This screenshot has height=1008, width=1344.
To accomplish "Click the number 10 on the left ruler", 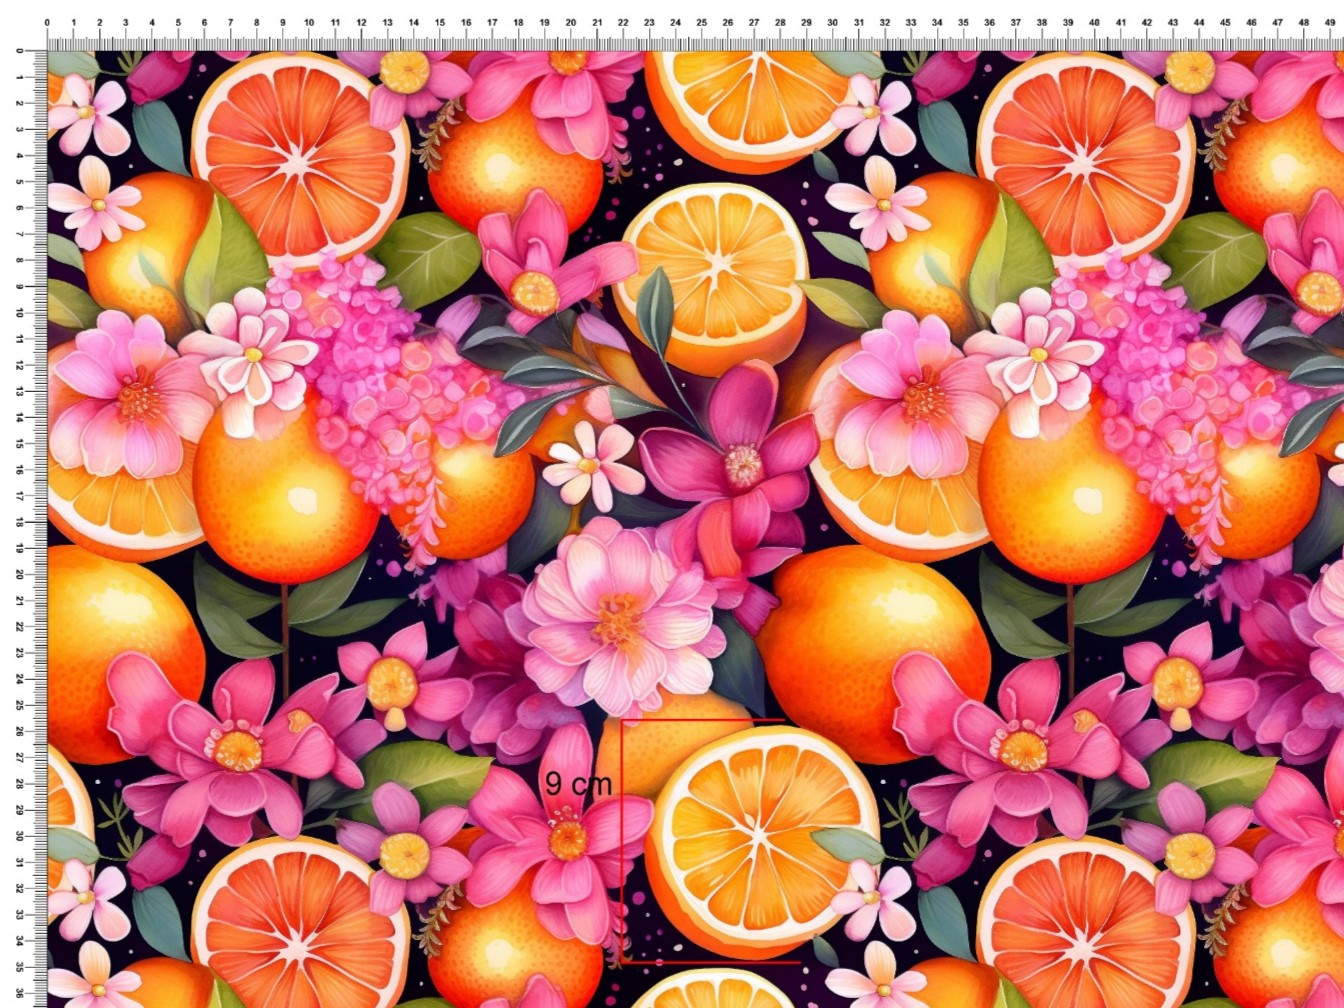I will (x=21, y=312).
